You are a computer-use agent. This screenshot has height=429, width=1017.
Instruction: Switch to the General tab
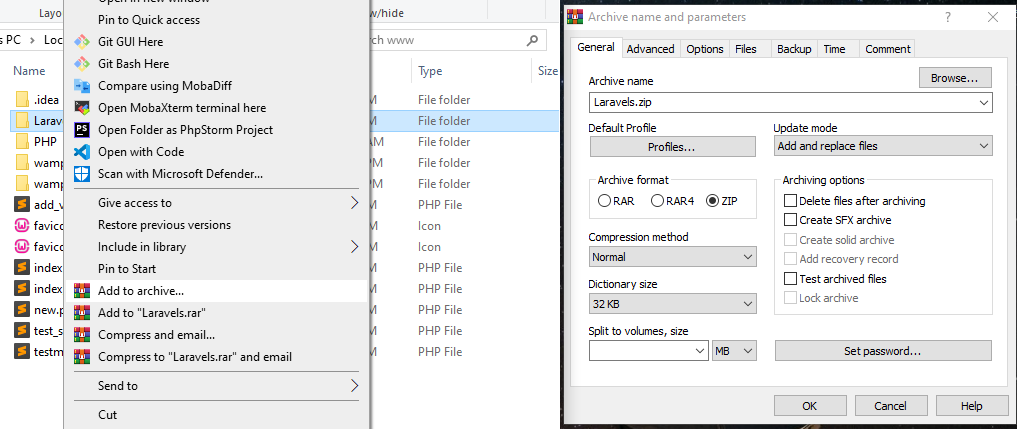[x=595, y=47]
